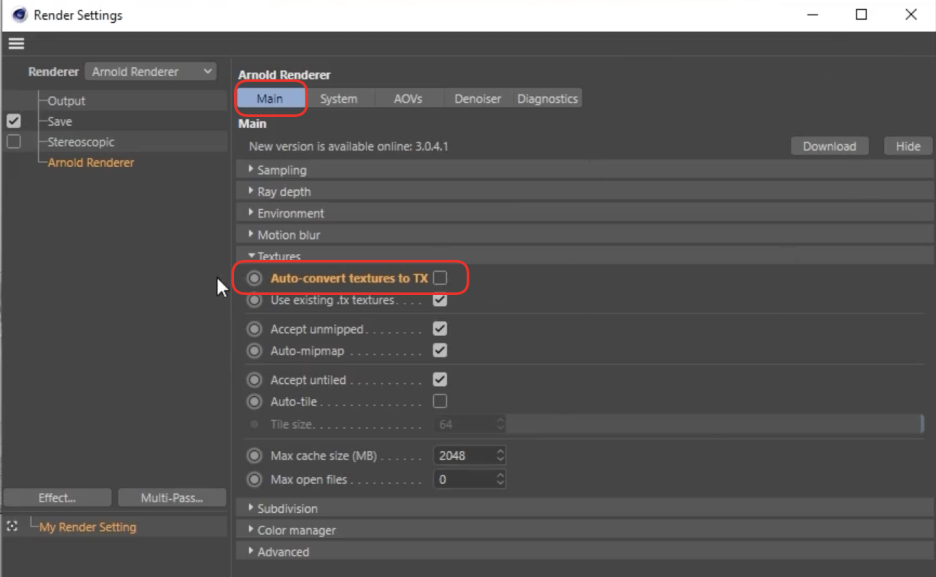Disable the Auto-mipmap checkbox
The height and width of the screenshot is (577, 936).
(x=440, y=350)
